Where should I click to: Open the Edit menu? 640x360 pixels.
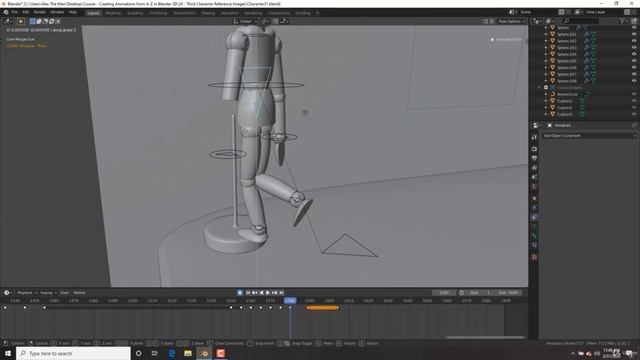(x=26, y=12)
